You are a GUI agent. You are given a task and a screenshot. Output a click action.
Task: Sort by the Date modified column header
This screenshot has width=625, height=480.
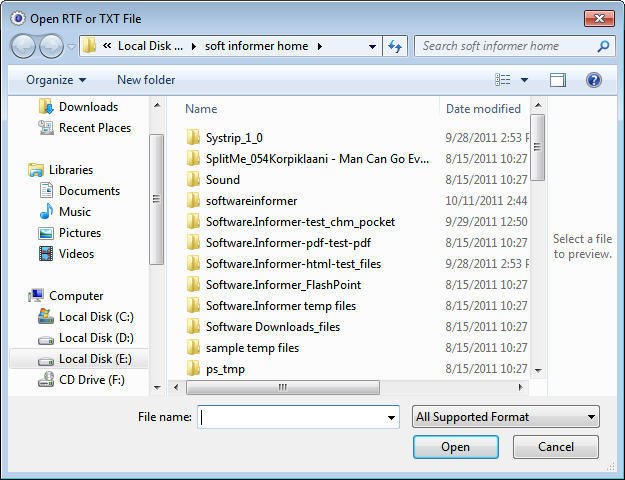tap(484, 109)
